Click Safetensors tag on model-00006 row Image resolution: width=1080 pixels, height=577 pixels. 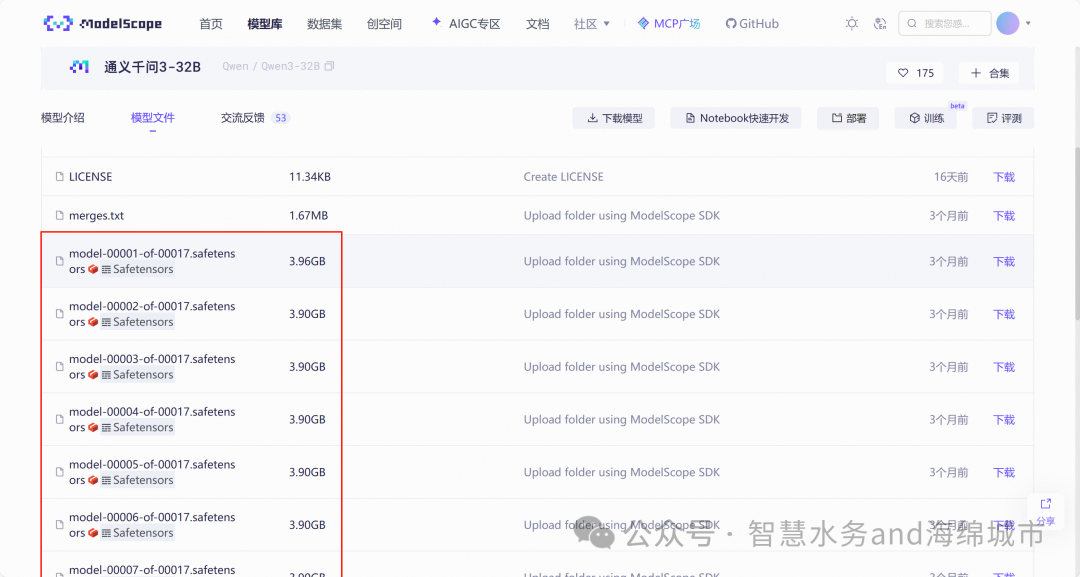click(x=137, y=533)
